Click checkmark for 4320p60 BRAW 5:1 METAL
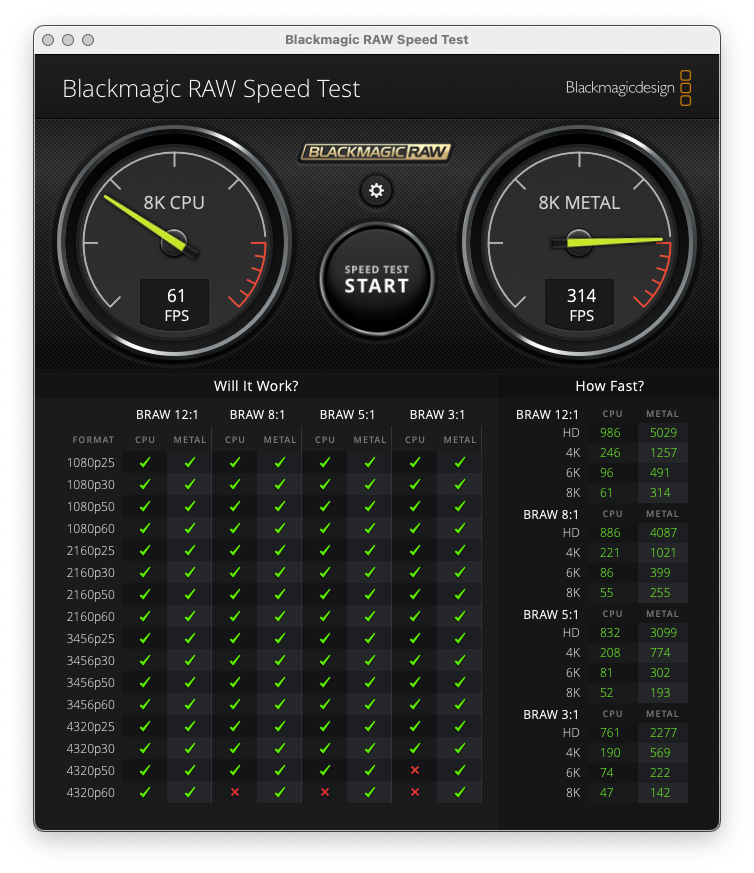754x873 pixels. pyautogui.click(x=370, y=792)
